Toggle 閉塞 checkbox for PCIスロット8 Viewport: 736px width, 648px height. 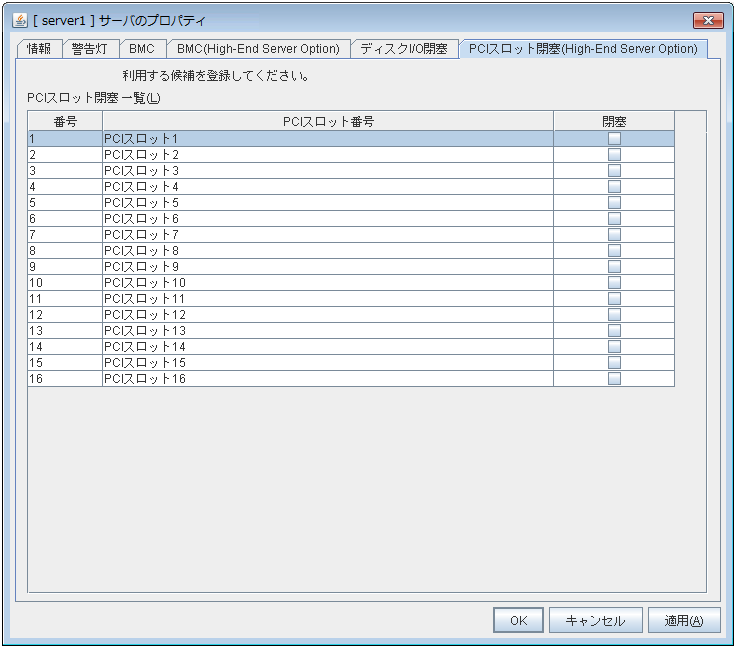(614, 251)
